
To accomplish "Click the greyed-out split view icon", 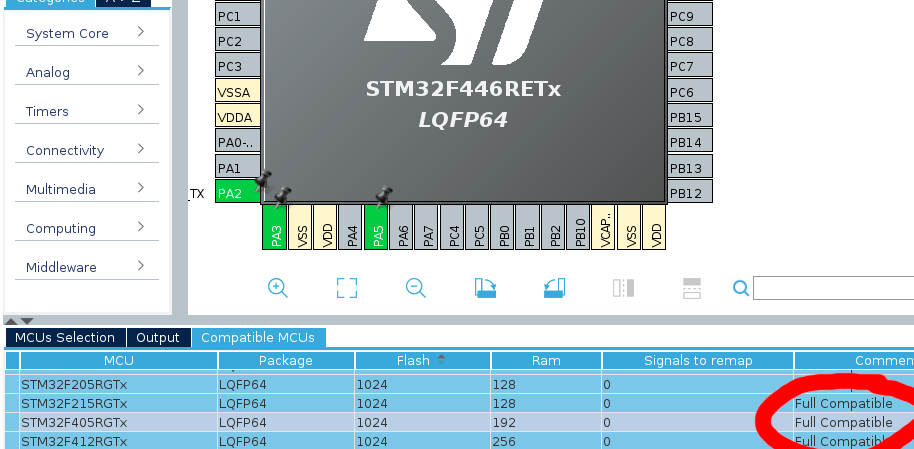I will click(x=623, y=288).
